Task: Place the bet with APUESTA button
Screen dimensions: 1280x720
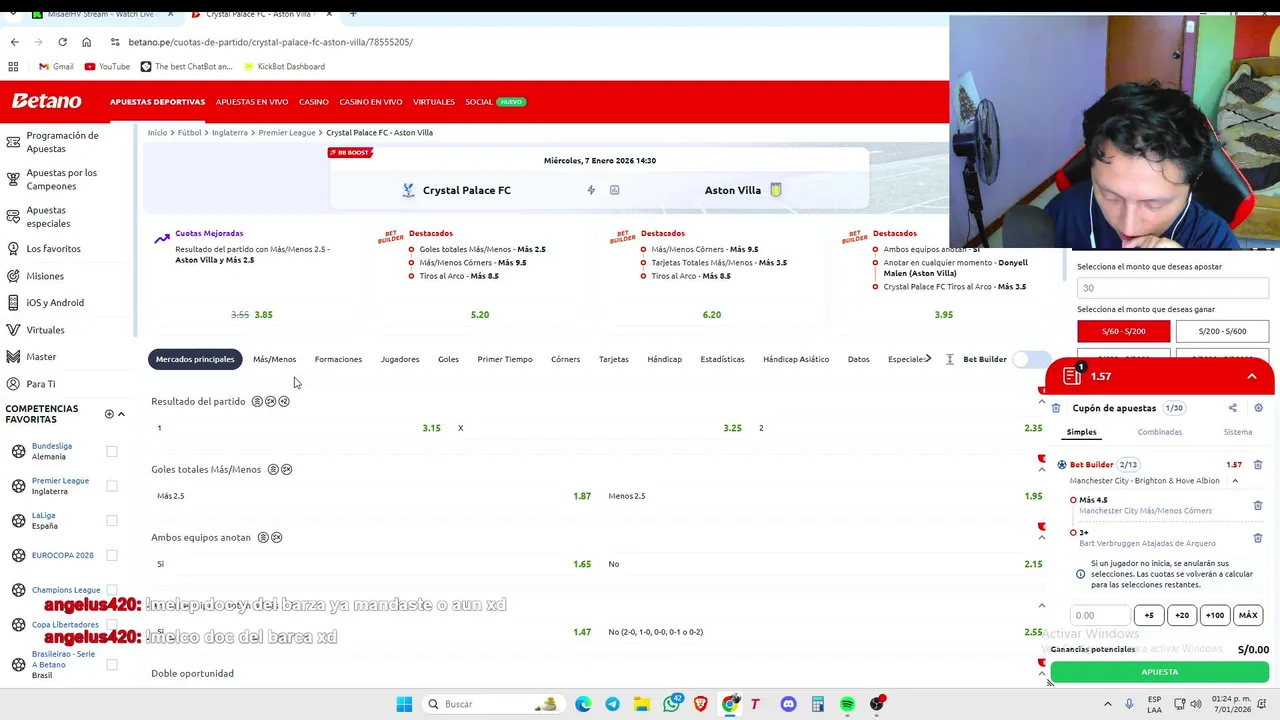Action: (x=1159, y=672)
